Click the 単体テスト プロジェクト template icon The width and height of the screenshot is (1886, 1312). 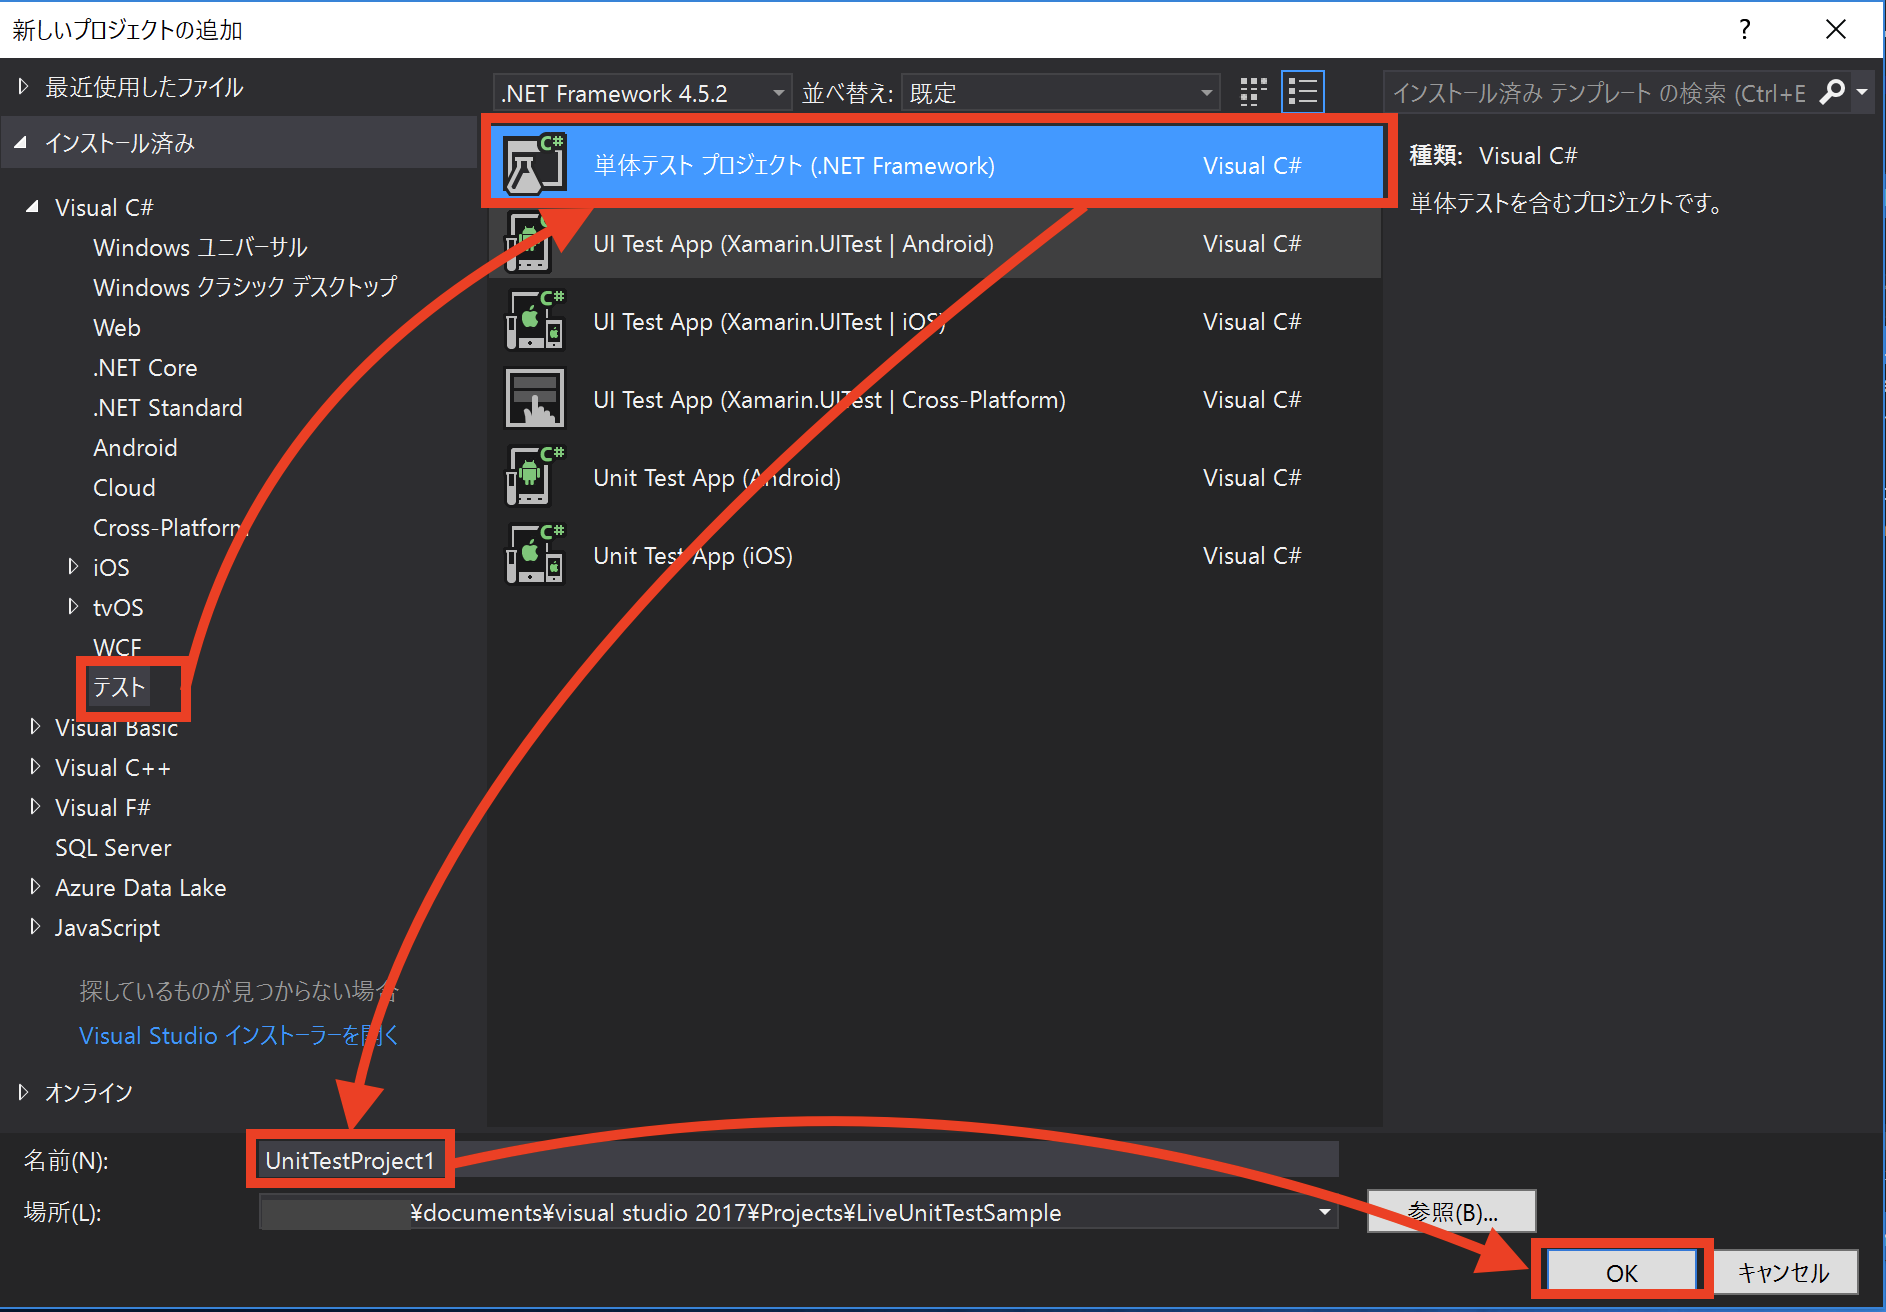[x=535, y=164]
